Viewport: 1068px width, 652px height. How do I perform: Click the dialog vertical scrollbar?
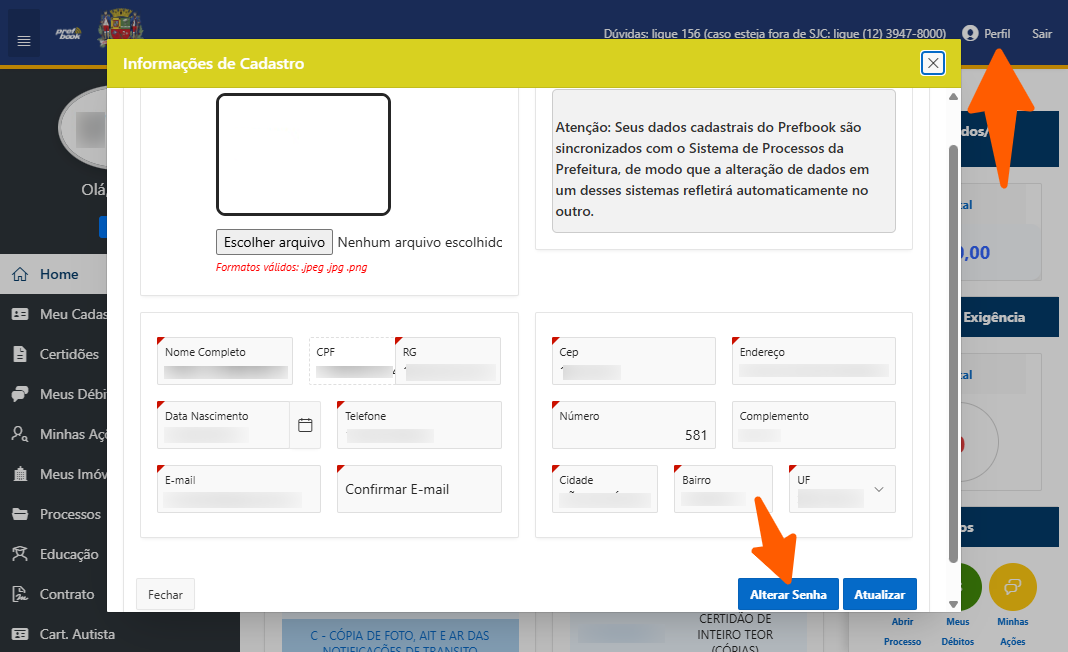[953, 350]
